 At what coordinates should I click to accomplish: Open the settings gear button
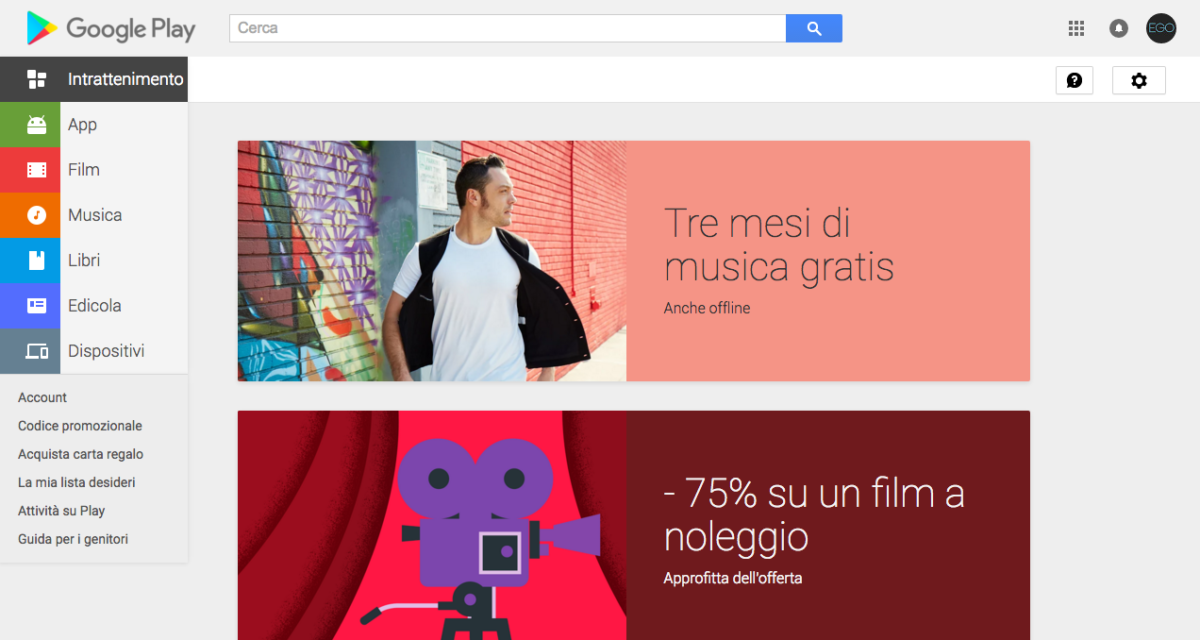[1139, 80]
